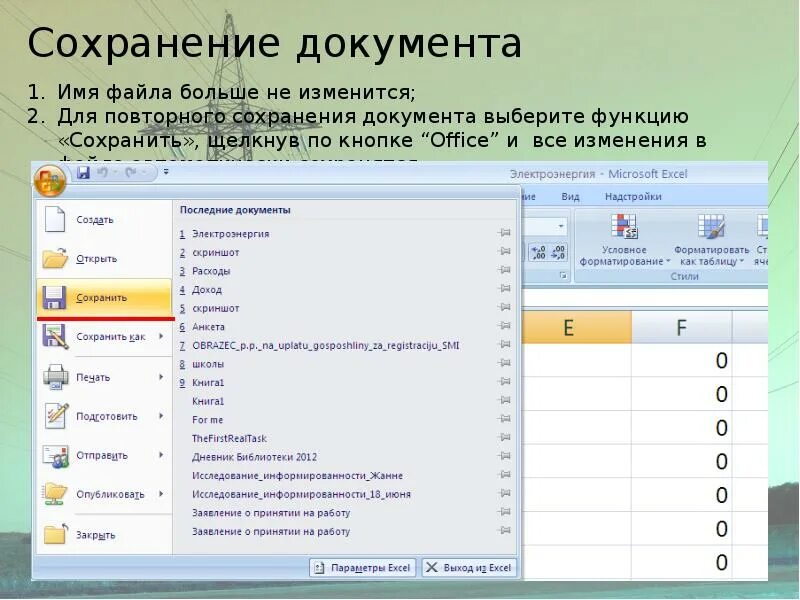Click Decrease Decimal icon in ribbon
800x600 pixels.
(x=558, y=253)
